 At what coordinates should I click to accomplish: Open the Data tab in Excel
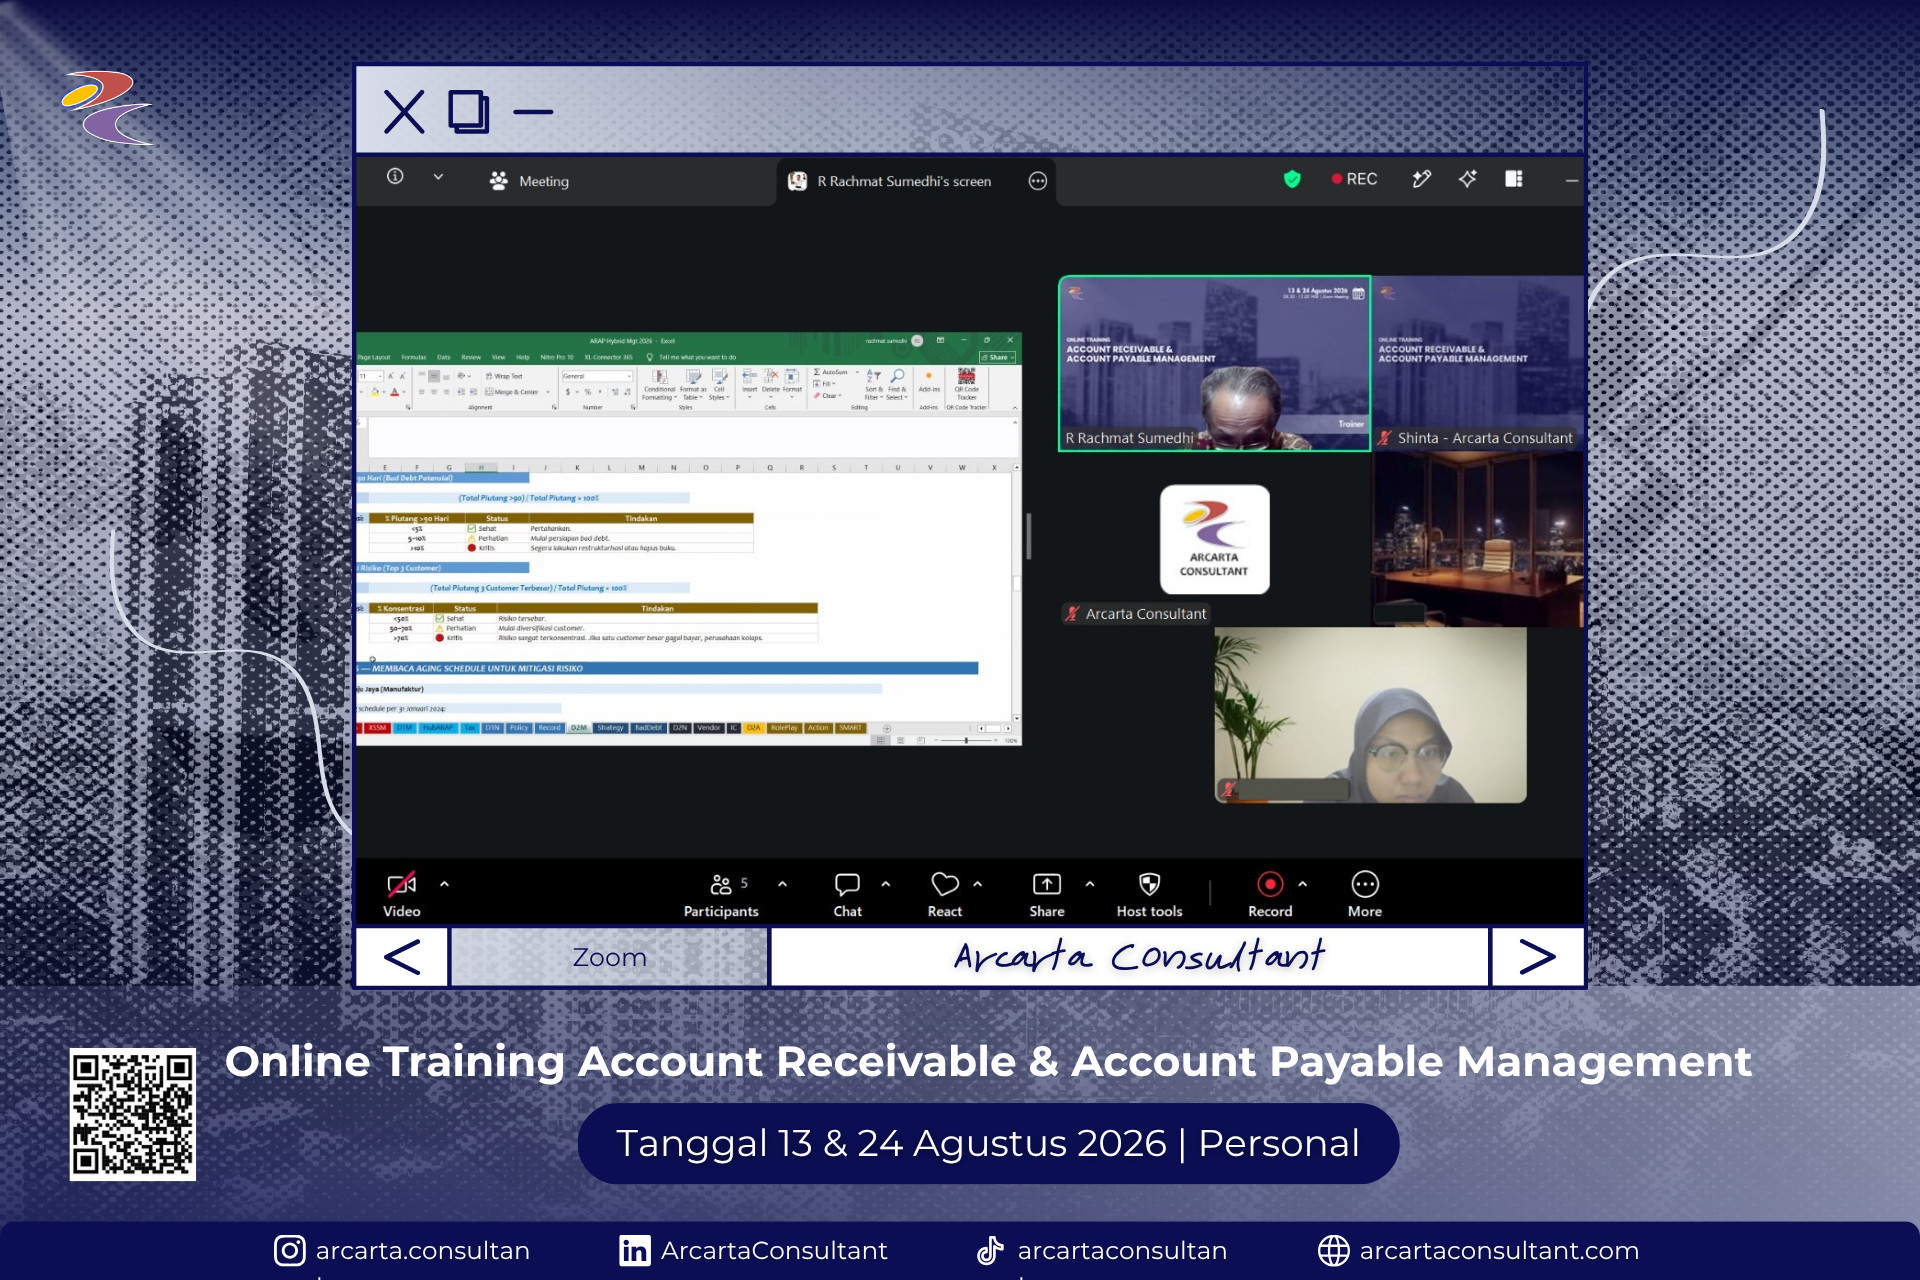(x=444, y=357)
